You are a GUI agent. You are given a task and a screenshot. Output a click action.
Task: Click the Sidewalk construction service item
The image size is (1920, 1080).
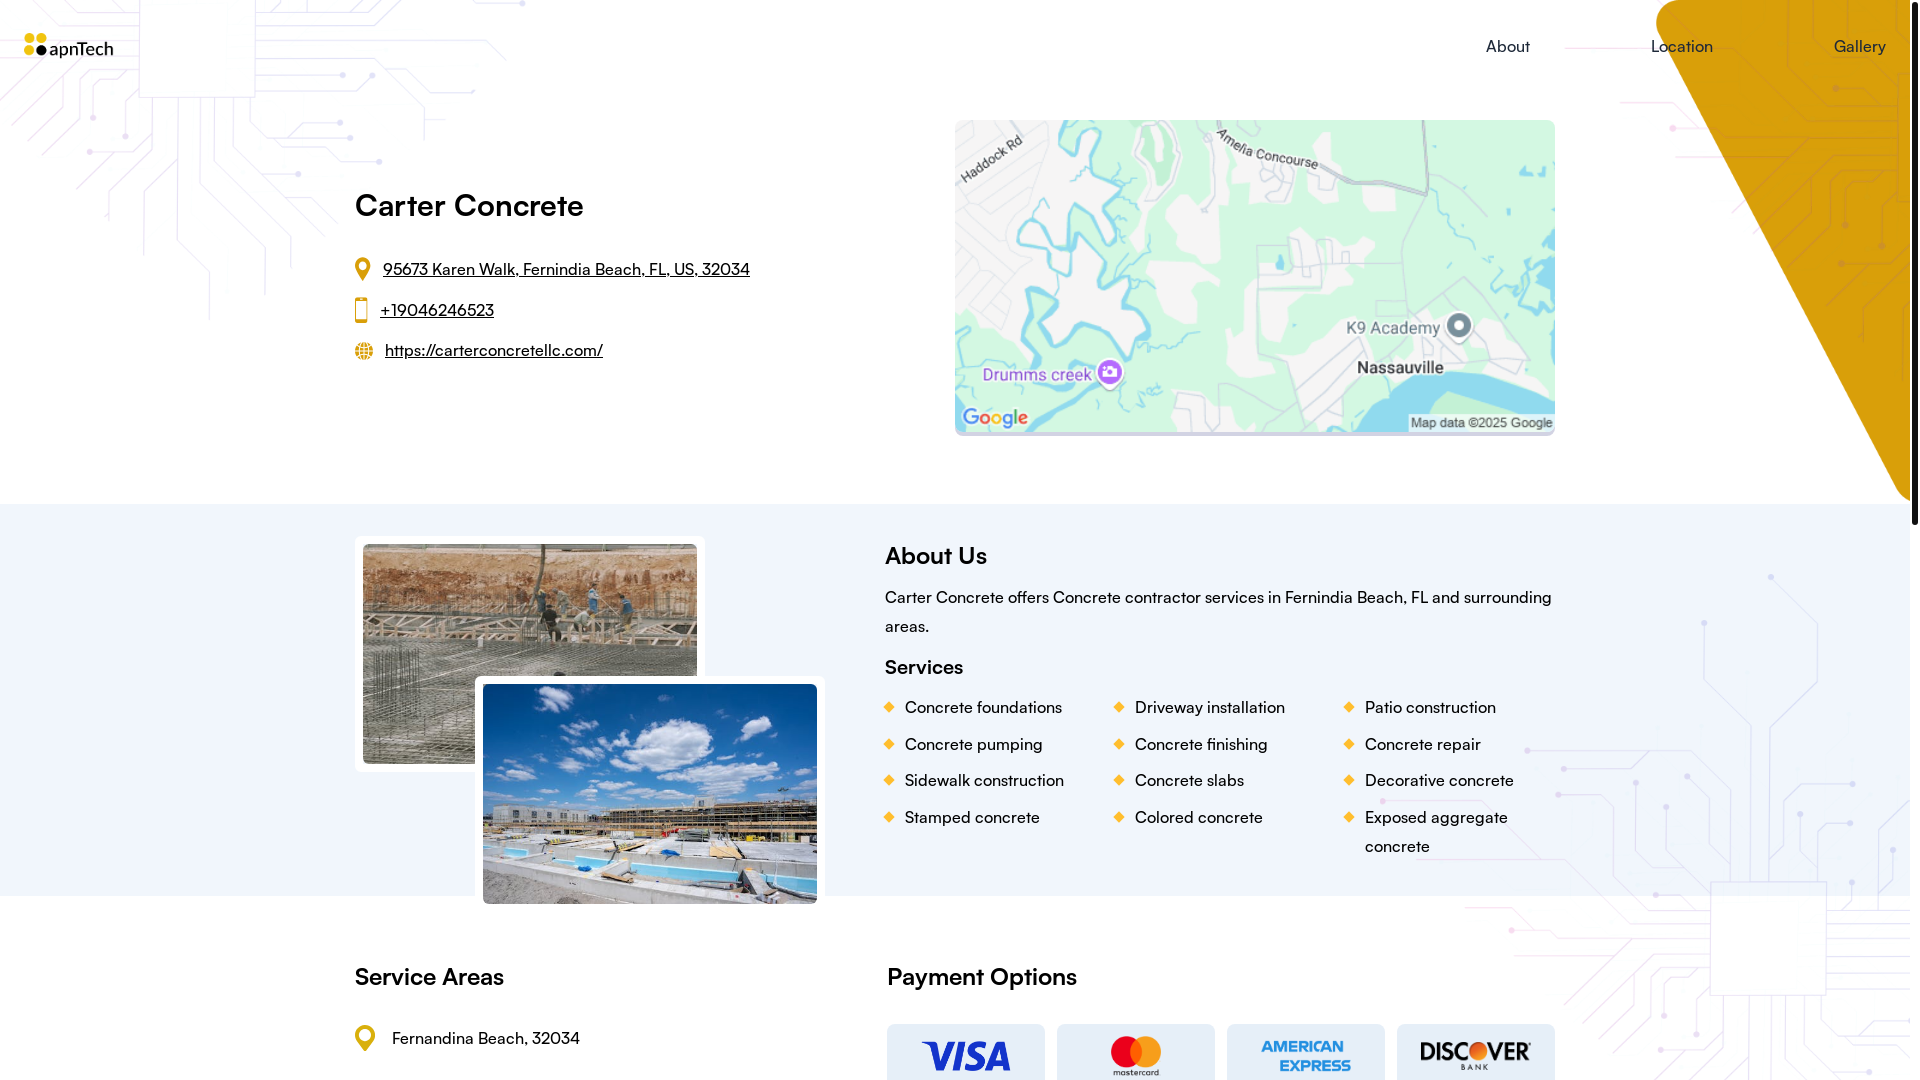pyautogui.click(x=984, y=780)
